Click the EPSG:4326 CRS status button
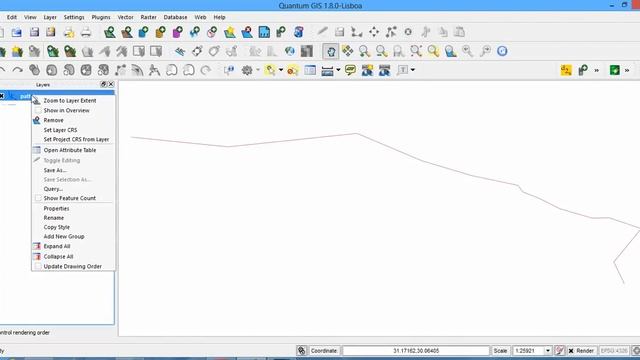Viewport: 640px width, 360px height. 614,351
